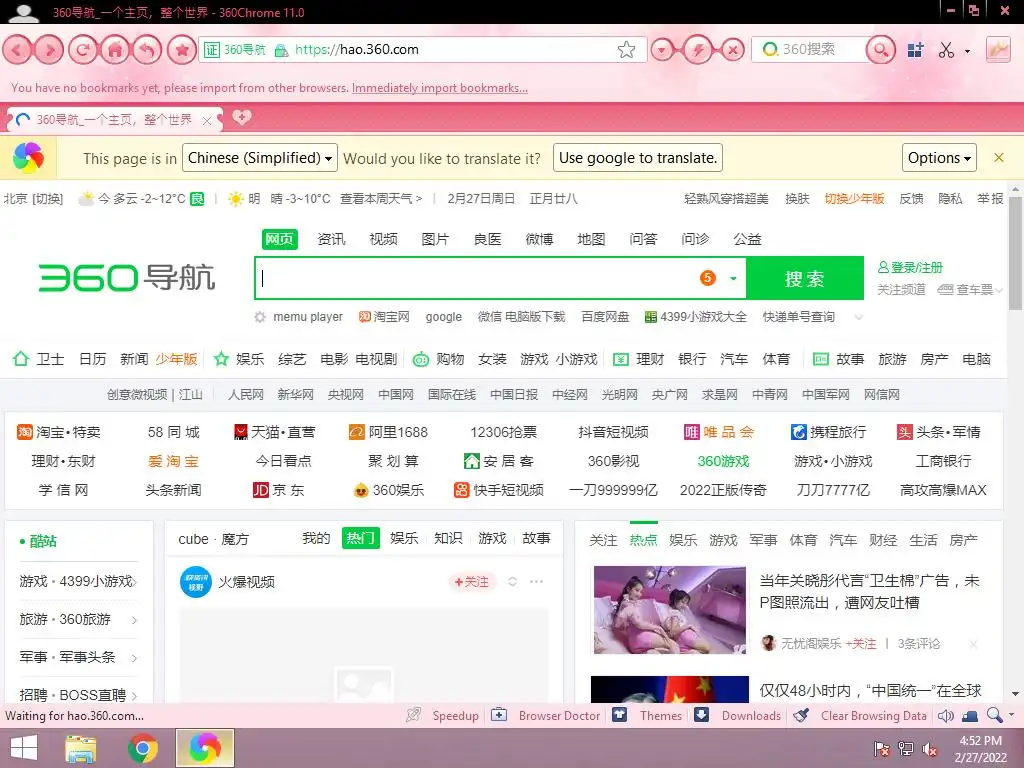Expand the Options dropdown in translate bar
The height and width of the screenshot is (768, 1024).
click(939, 158)
